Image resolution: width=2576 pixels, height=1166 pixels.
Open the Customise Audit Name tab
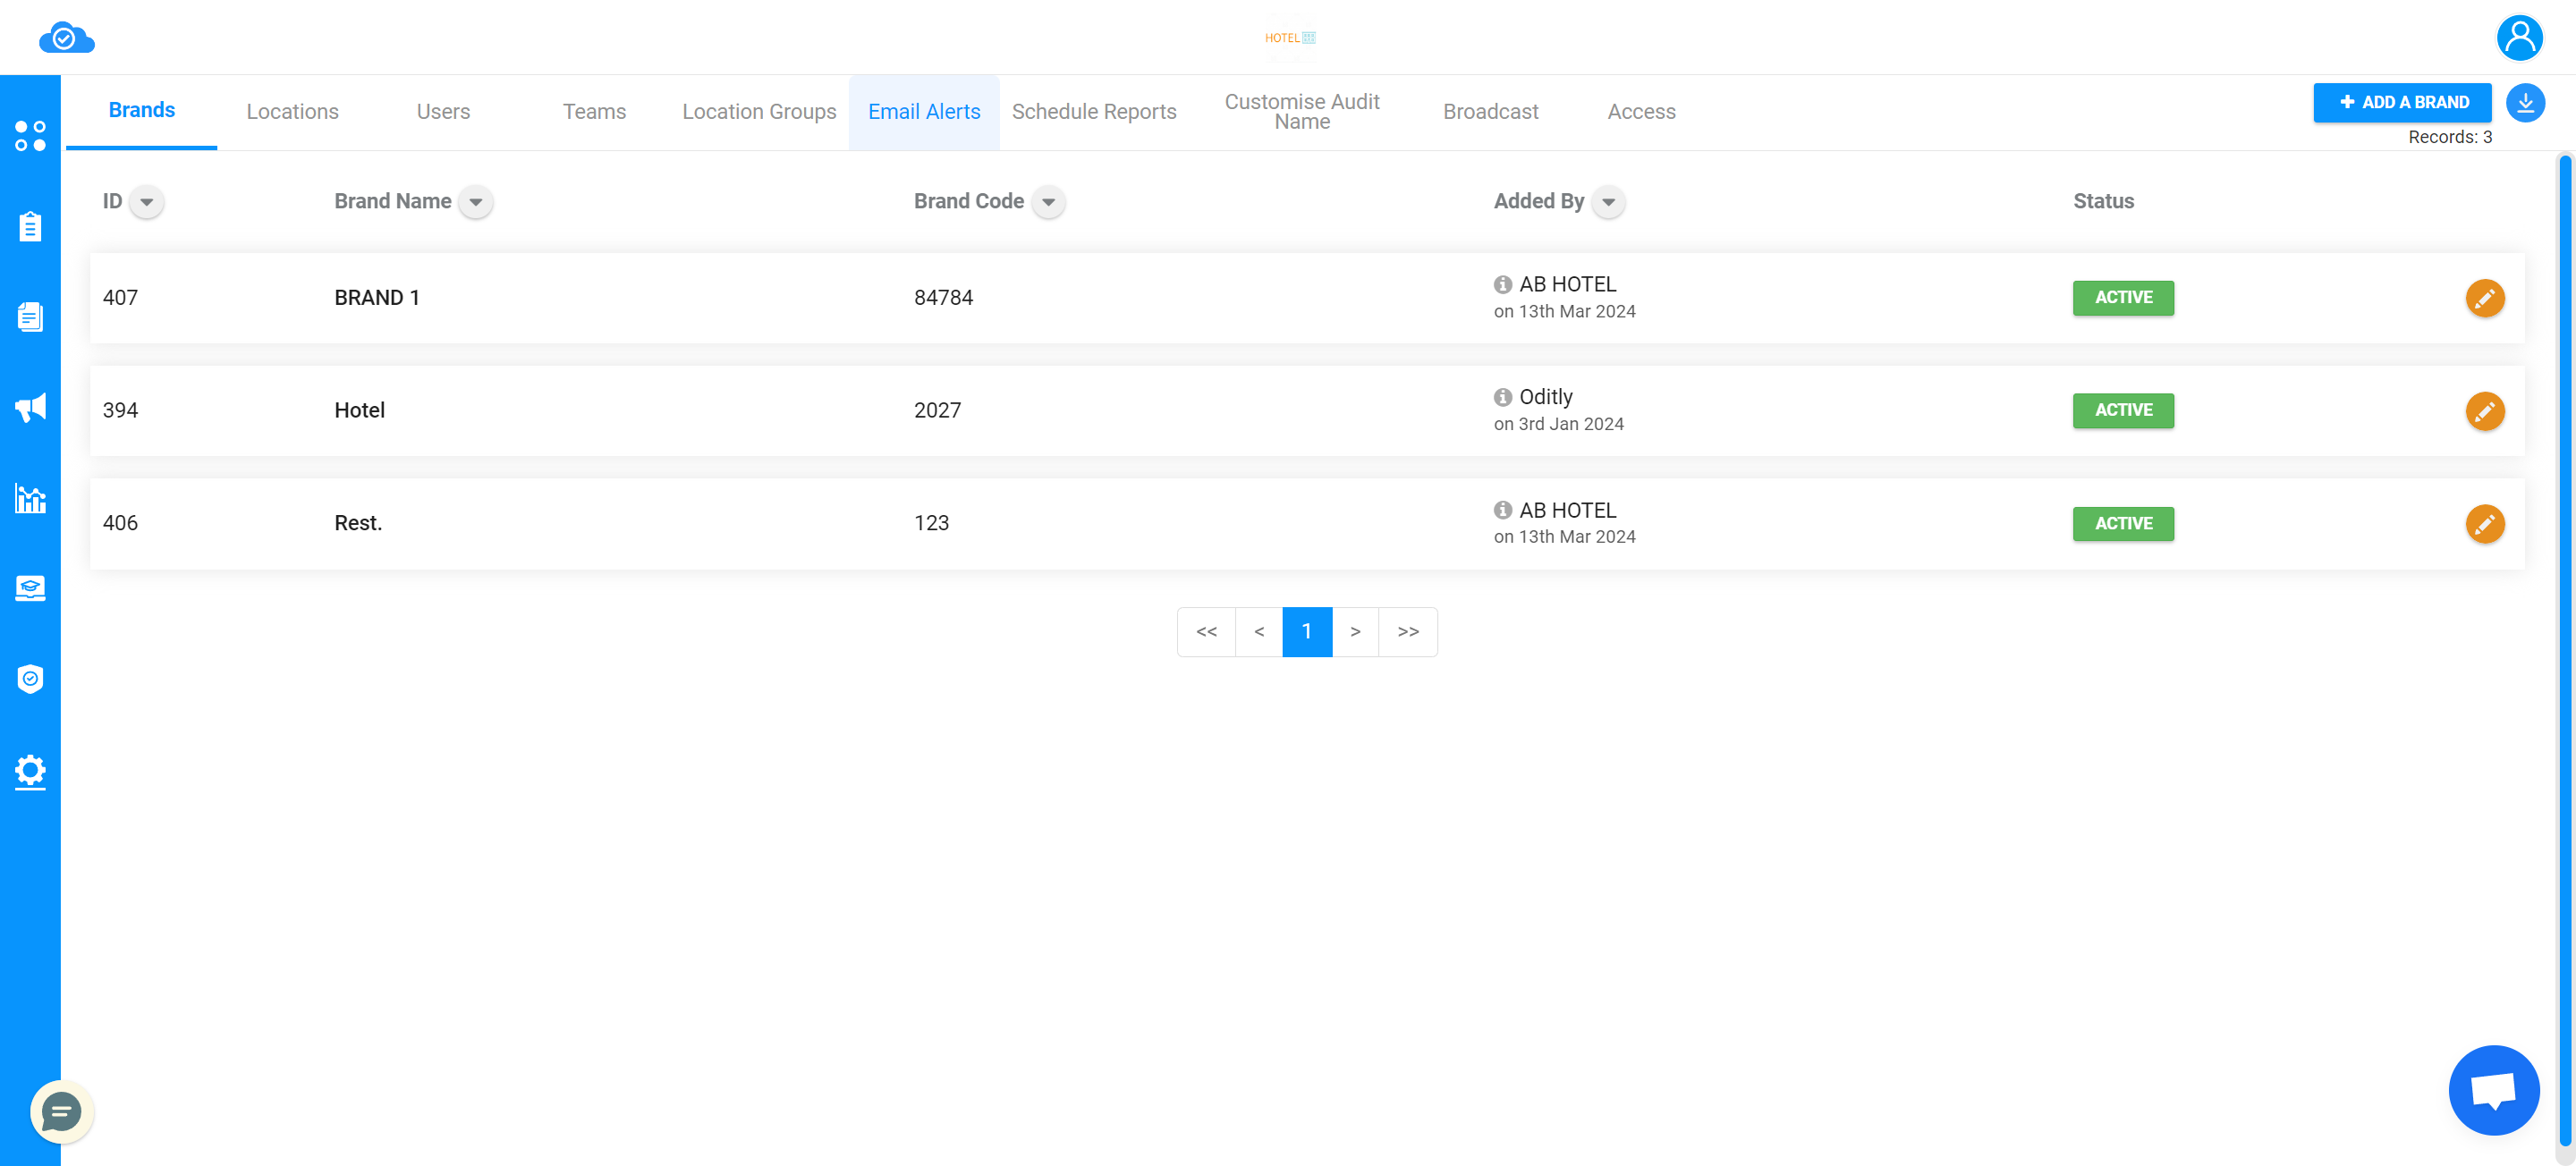(1302, 112)
